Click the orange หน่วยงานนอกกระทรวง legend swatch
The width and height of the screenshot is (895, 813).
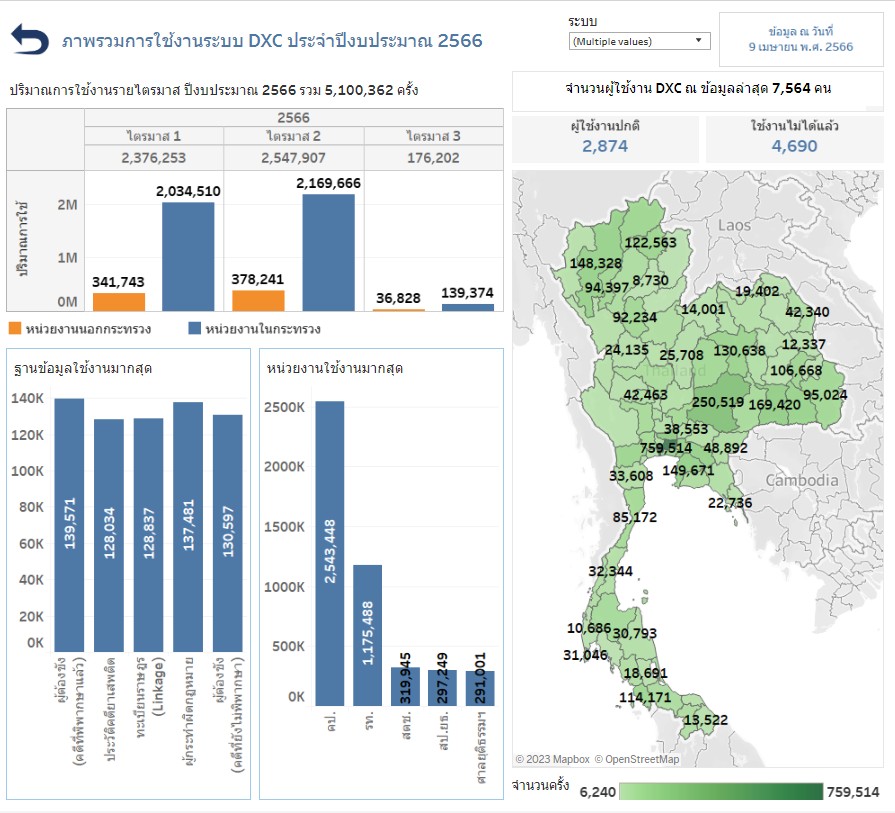point(15,328)
